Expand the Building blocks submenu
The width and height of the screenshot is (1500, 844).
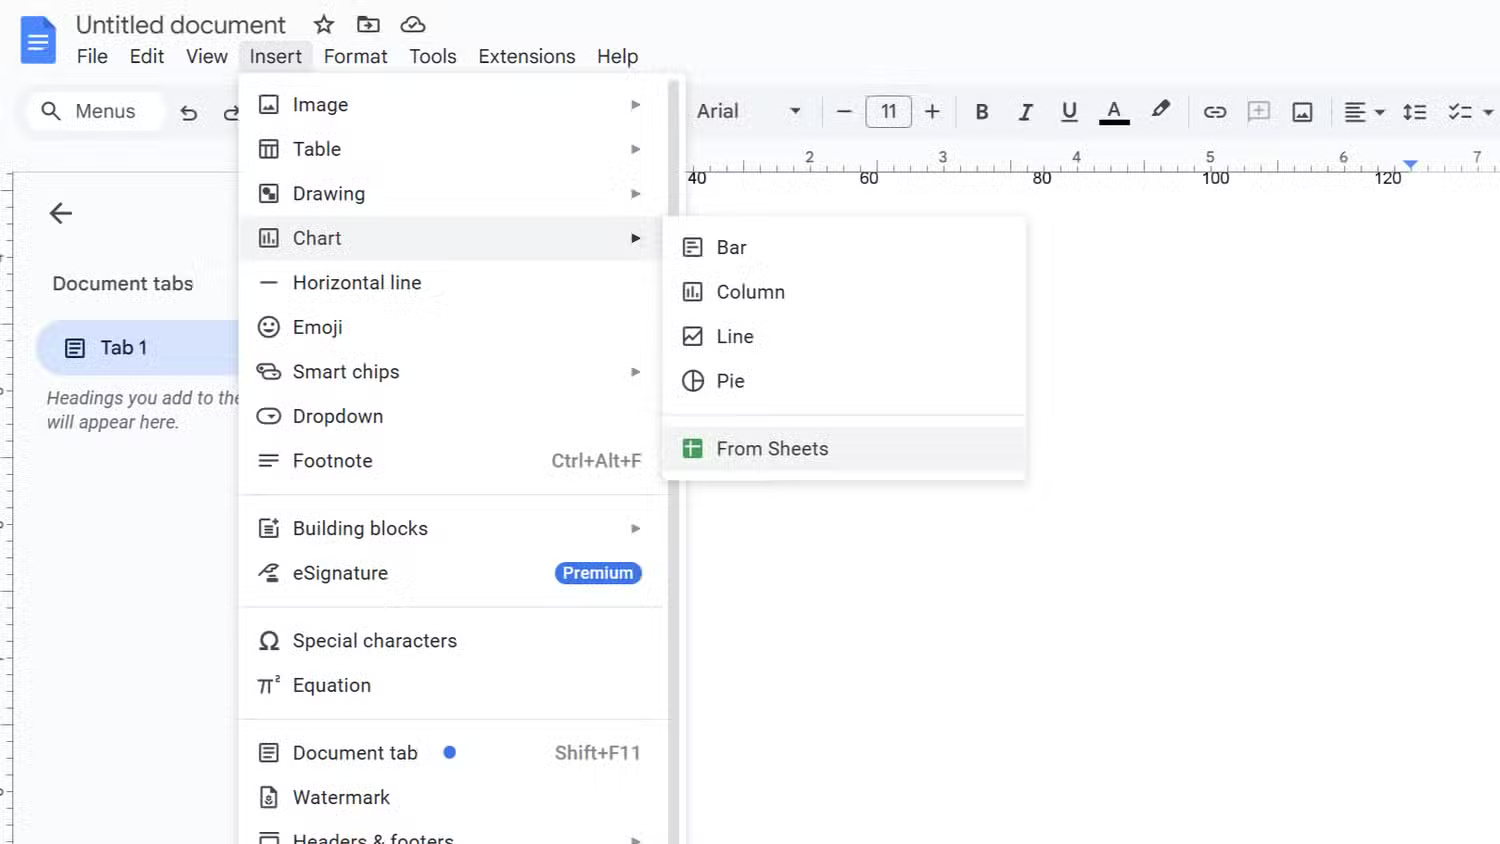[x=452, y=528]
